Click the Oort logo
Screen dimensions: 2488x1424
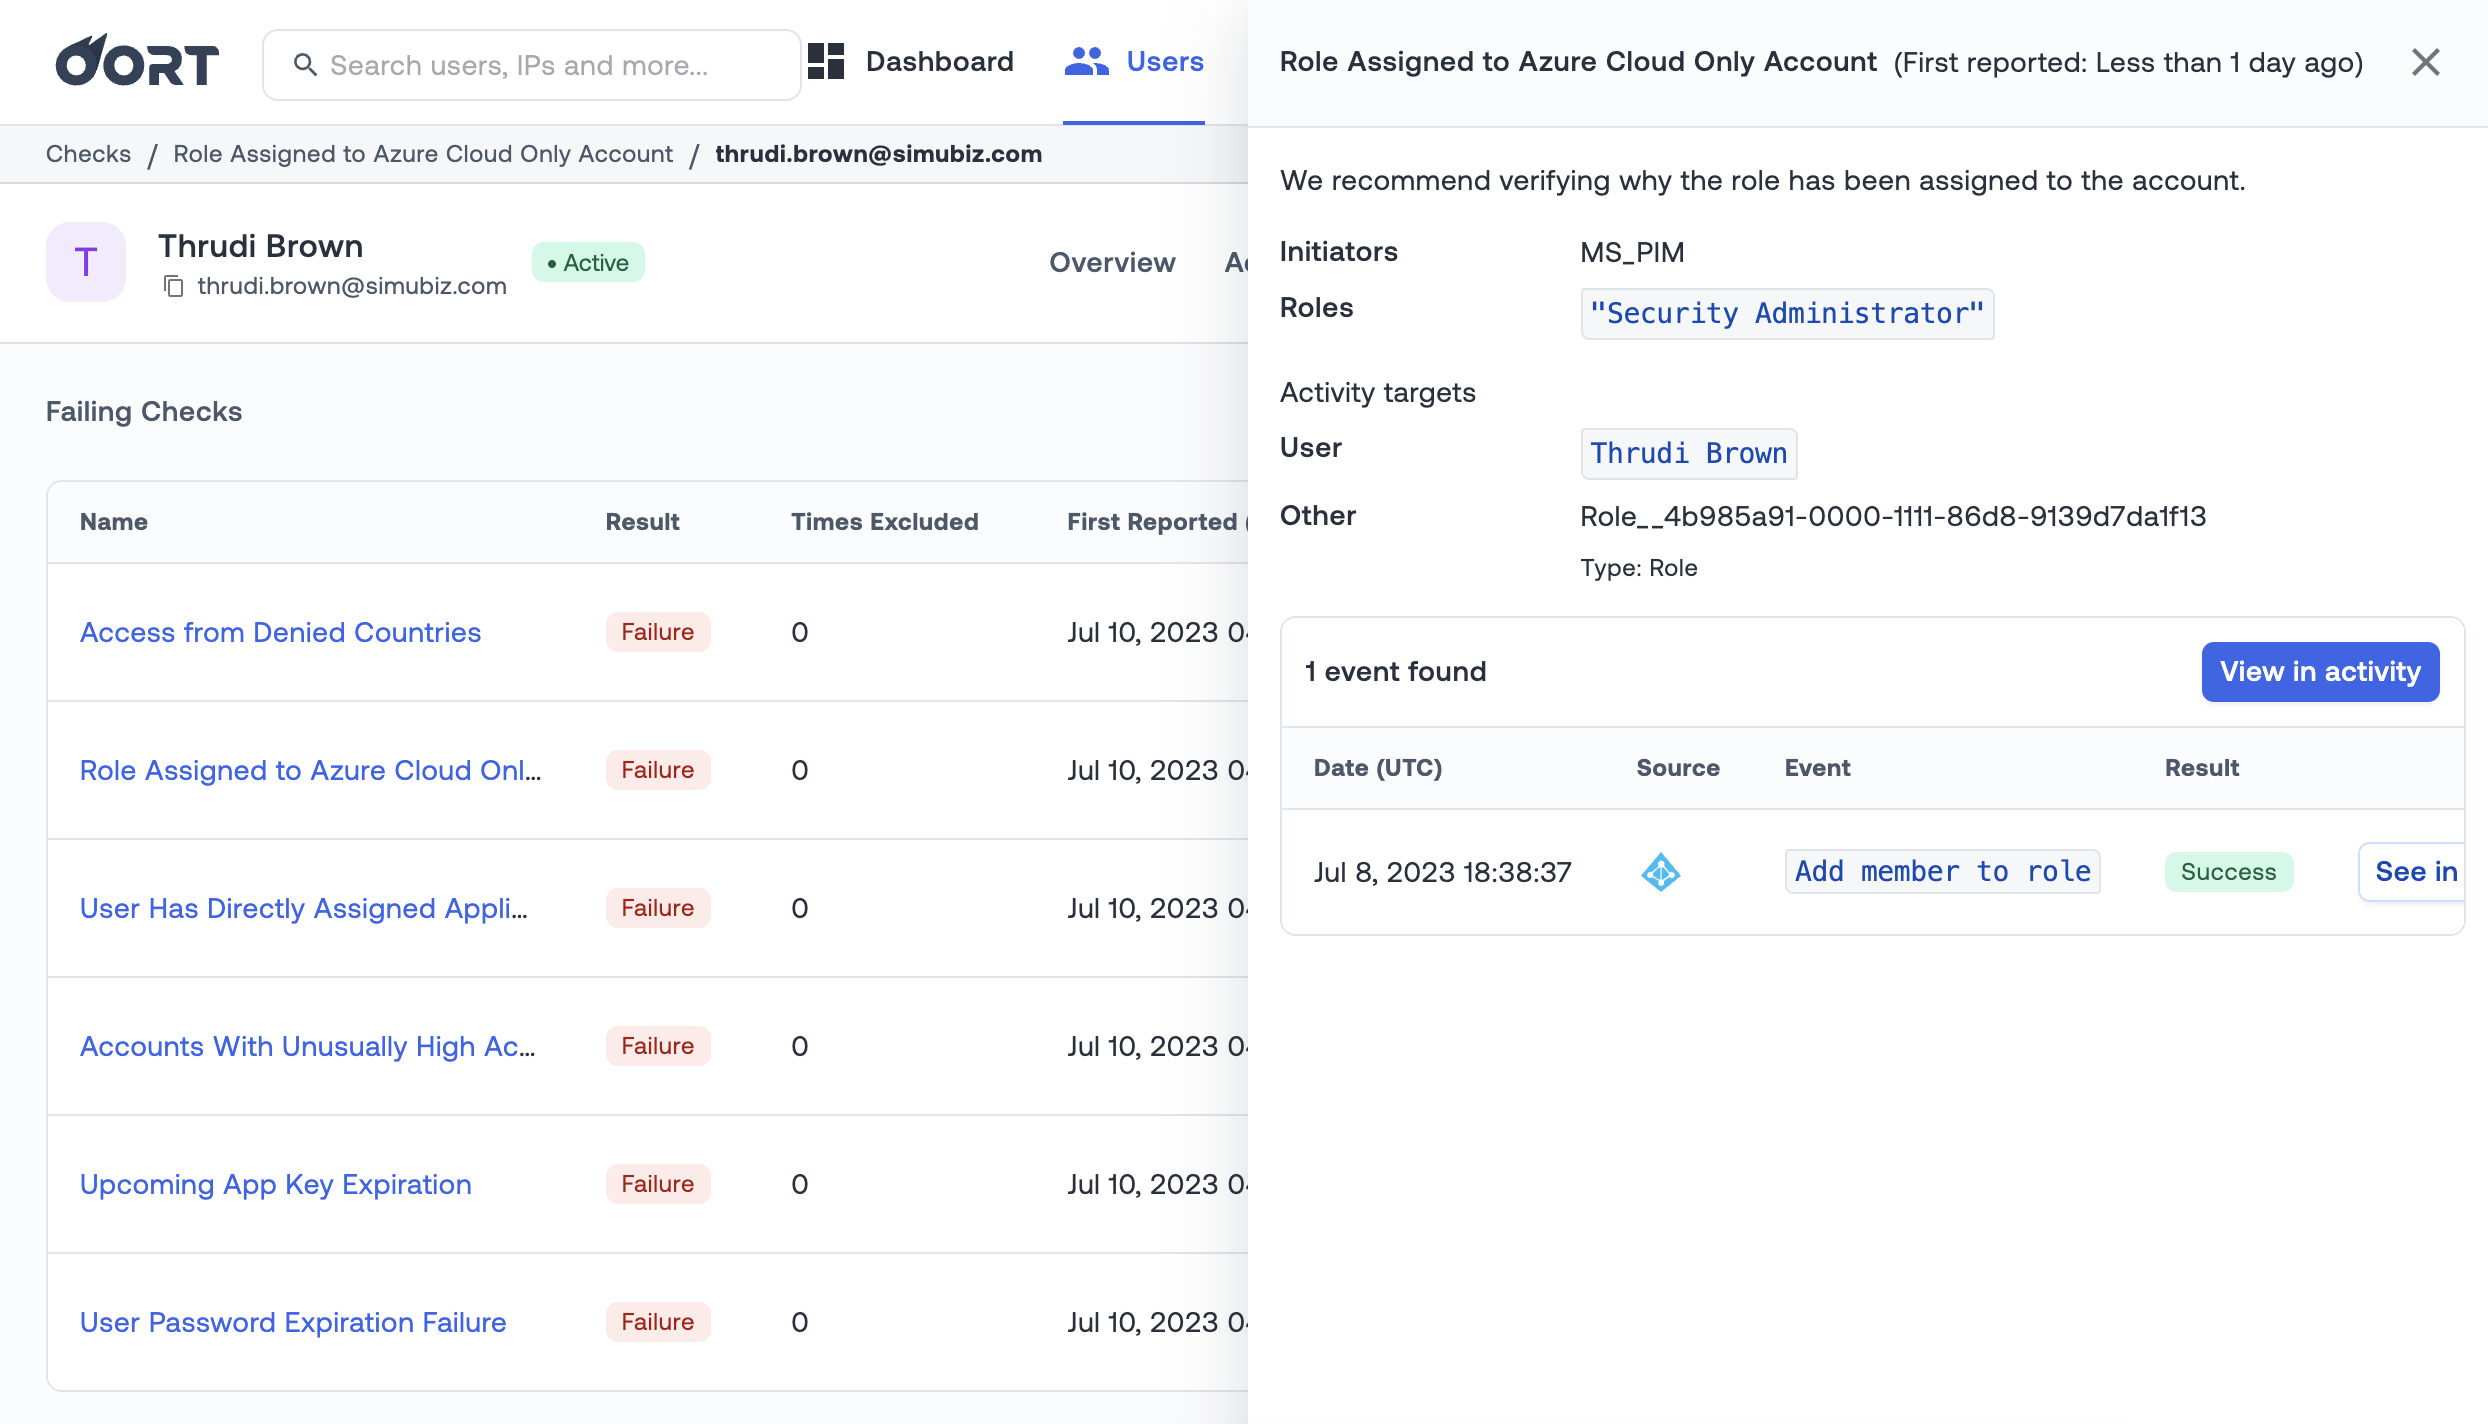click(137, 63)
